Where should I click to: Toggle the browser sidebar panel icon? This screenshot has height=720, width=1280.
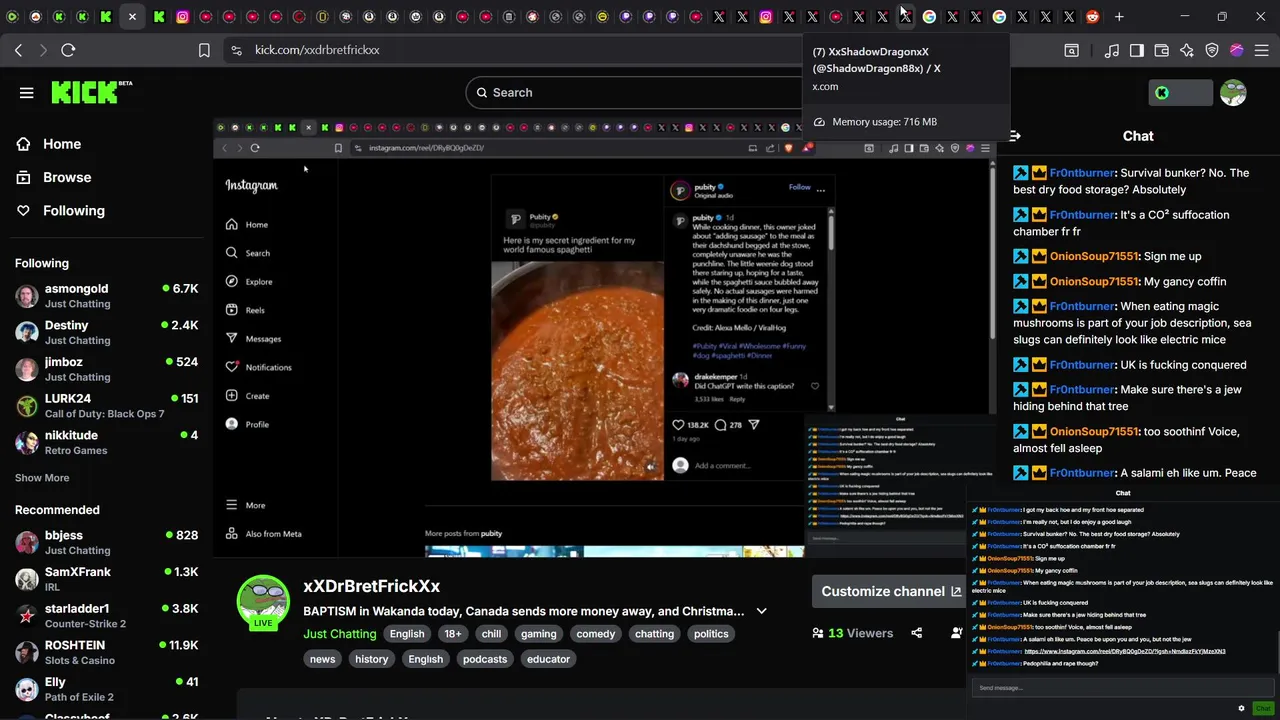[1137, 50]
